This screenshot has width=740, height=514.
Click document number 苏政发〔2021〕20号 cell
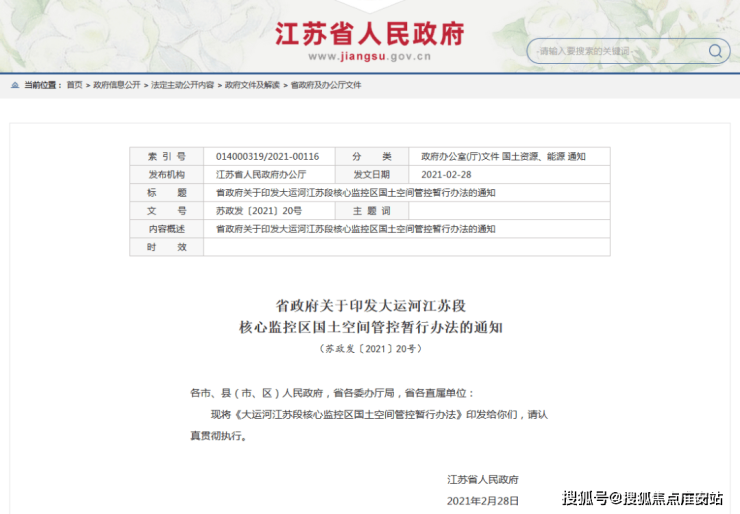tap(269, 211)
